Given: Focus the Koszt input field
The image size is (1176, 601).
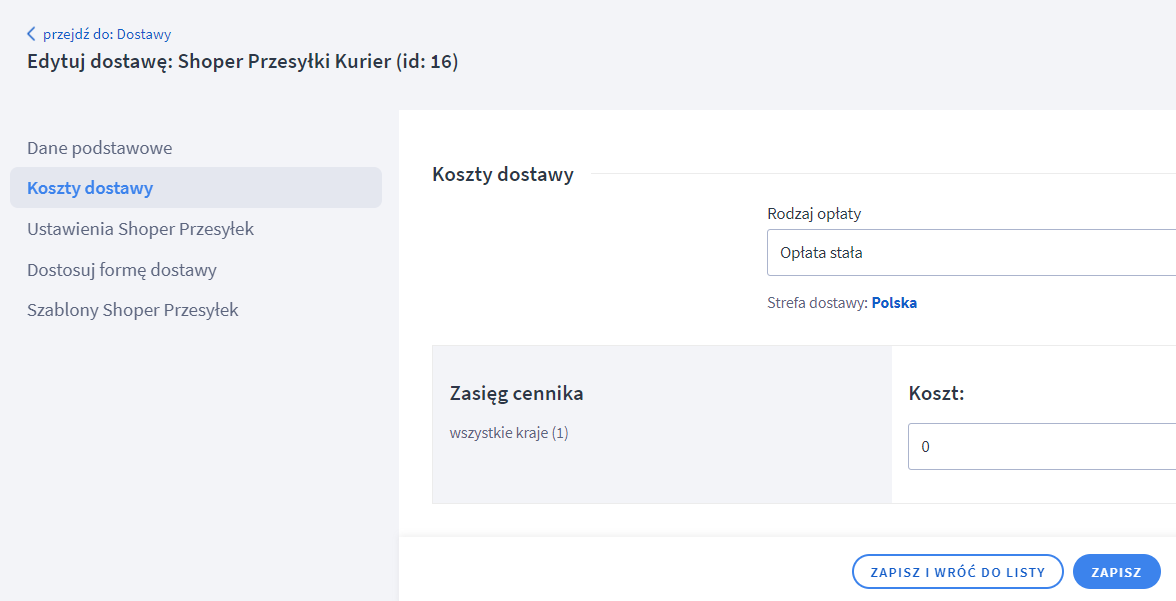Looking at the screenshot, I should 1040,447.
